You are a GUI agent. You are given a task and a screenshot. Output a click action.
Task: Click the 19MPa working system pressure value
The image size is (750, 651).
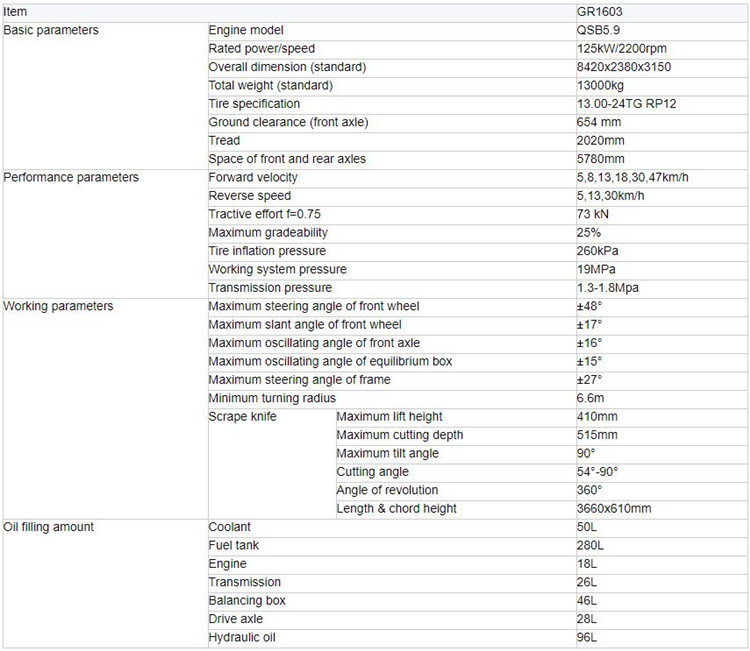click(596, 269)
